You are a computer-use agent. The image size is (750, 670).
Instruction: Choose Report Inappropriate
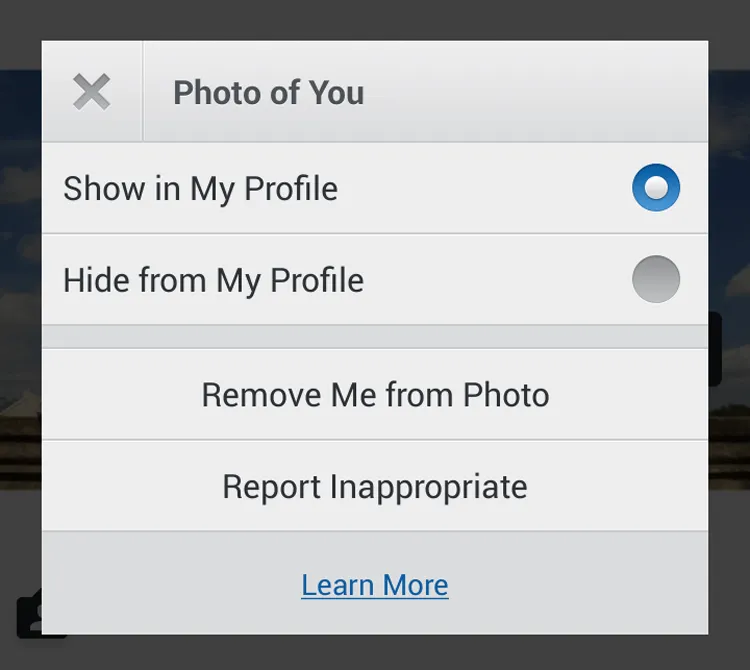[375, 486]
